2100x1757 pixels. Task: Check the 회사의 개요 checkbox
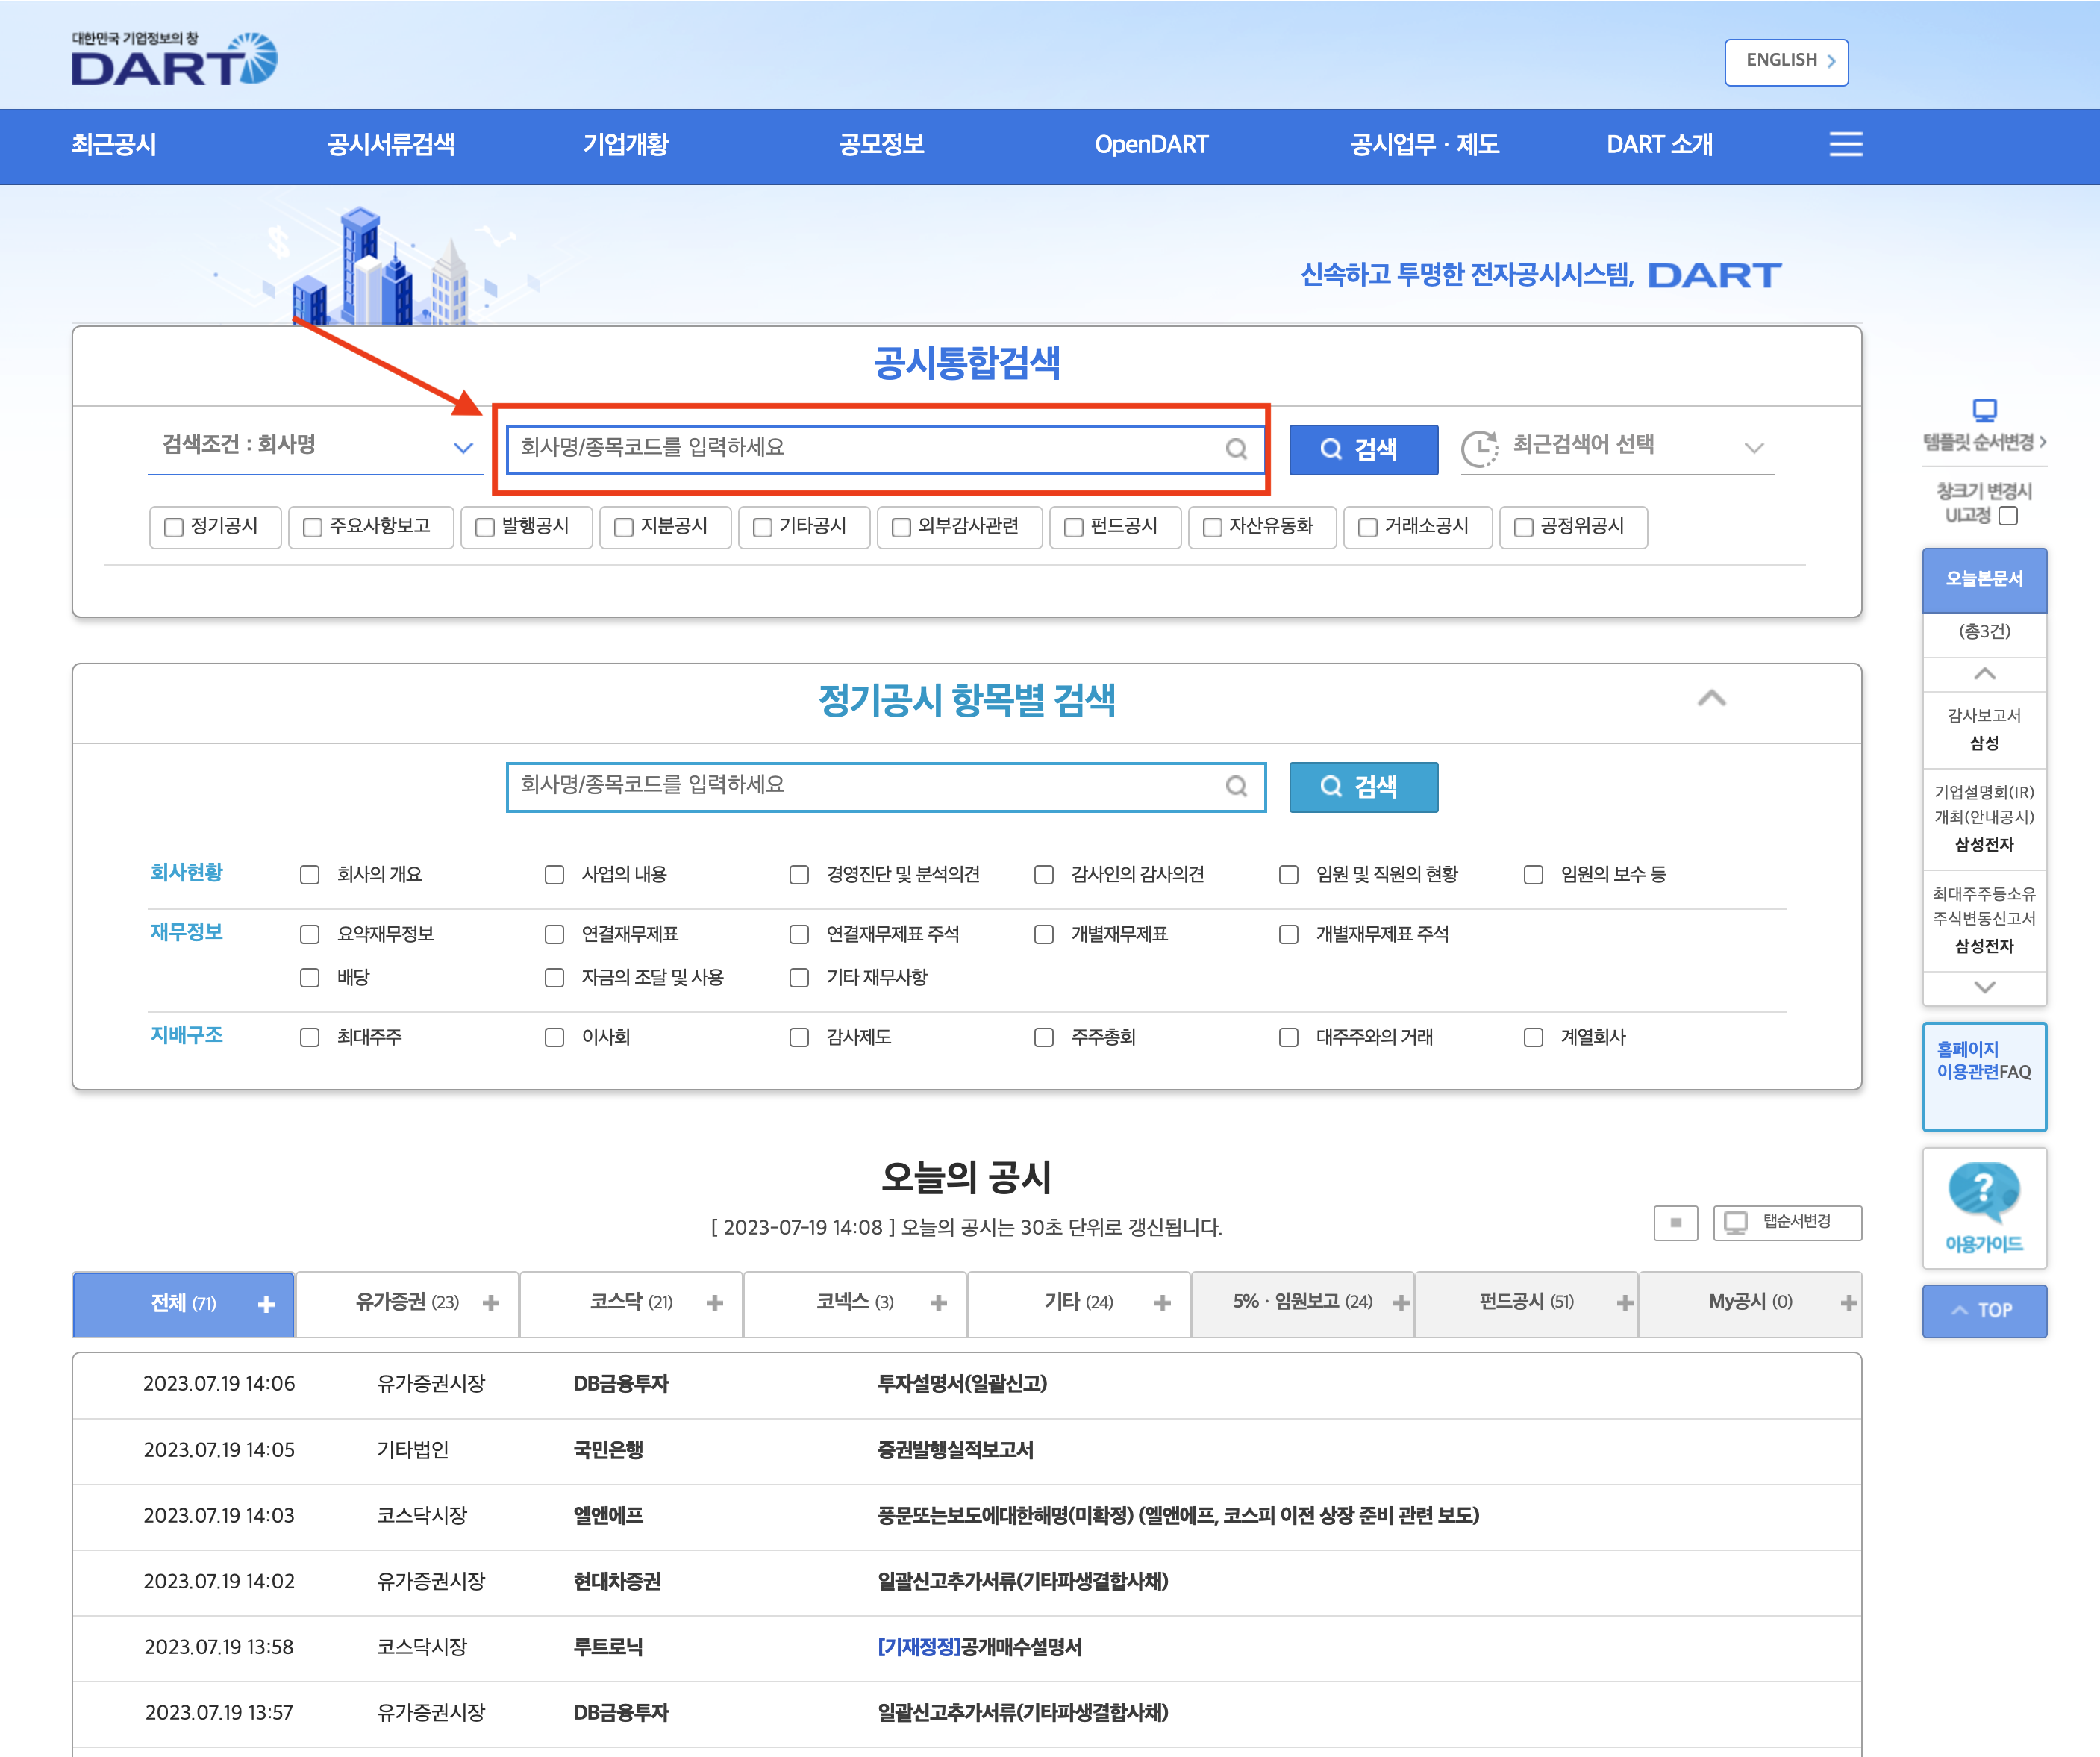pos(310,875)
